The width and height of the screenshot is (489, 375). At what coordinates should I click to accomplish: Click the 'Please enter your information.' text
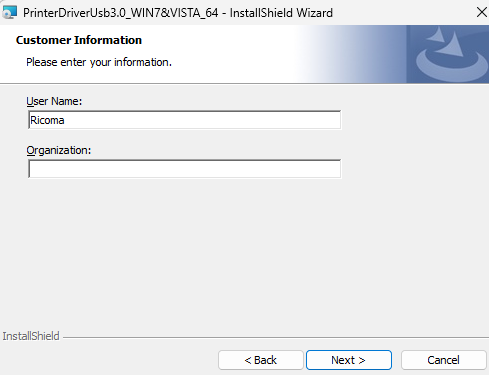point(99,62)
